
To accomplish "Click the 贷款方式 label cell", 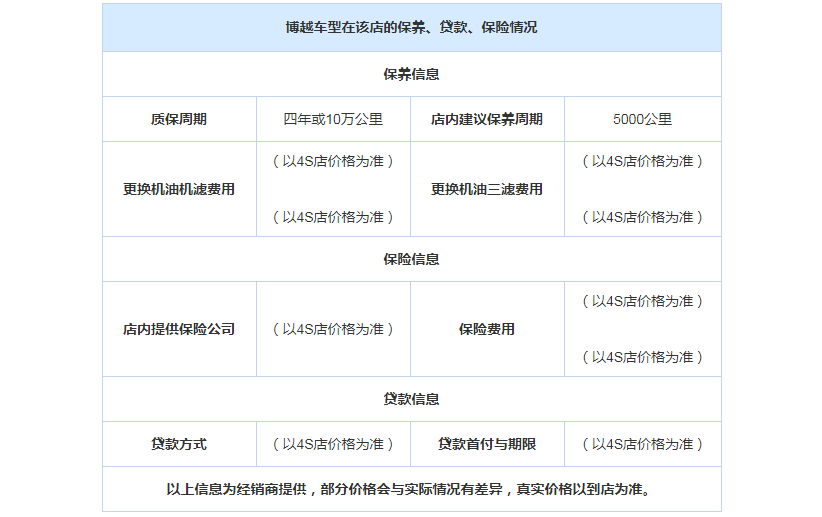I will (x=179, y=444).
